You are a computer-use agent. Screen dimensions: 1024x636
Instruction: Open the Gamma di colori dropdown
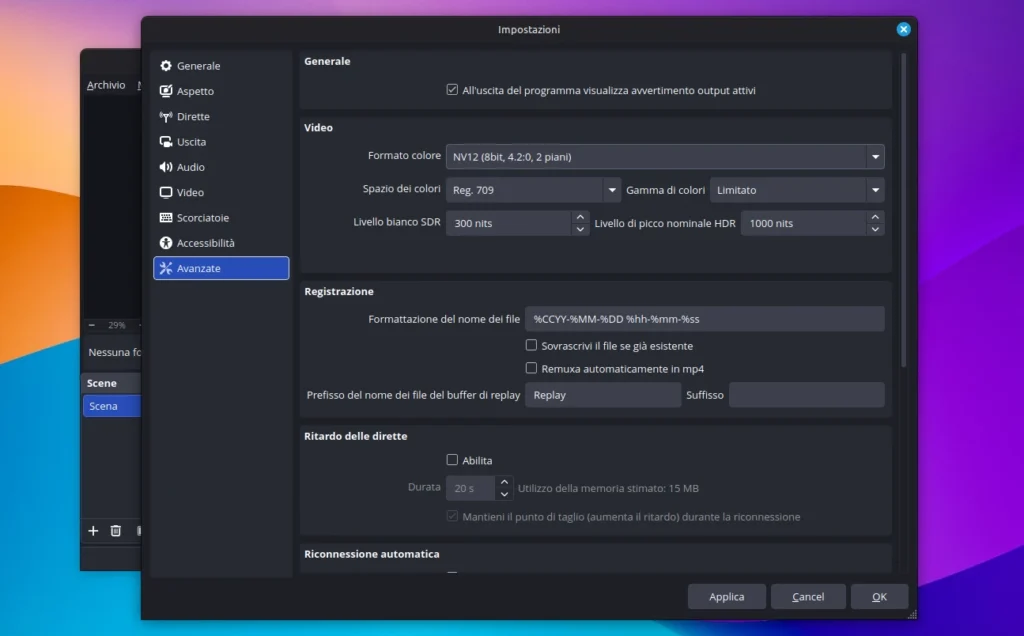click(796, 190)
